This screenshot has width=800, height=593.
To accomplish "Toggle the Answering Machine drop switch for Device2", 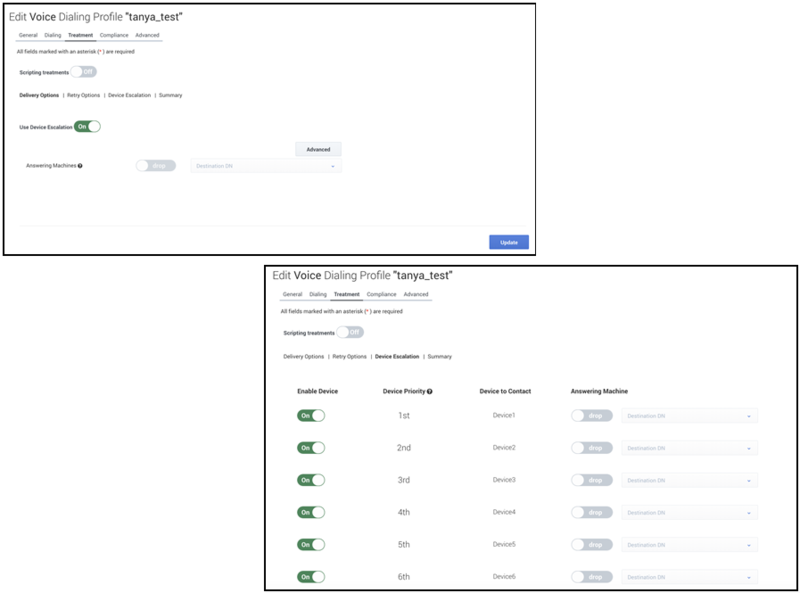I will click(x=593, y=448).
